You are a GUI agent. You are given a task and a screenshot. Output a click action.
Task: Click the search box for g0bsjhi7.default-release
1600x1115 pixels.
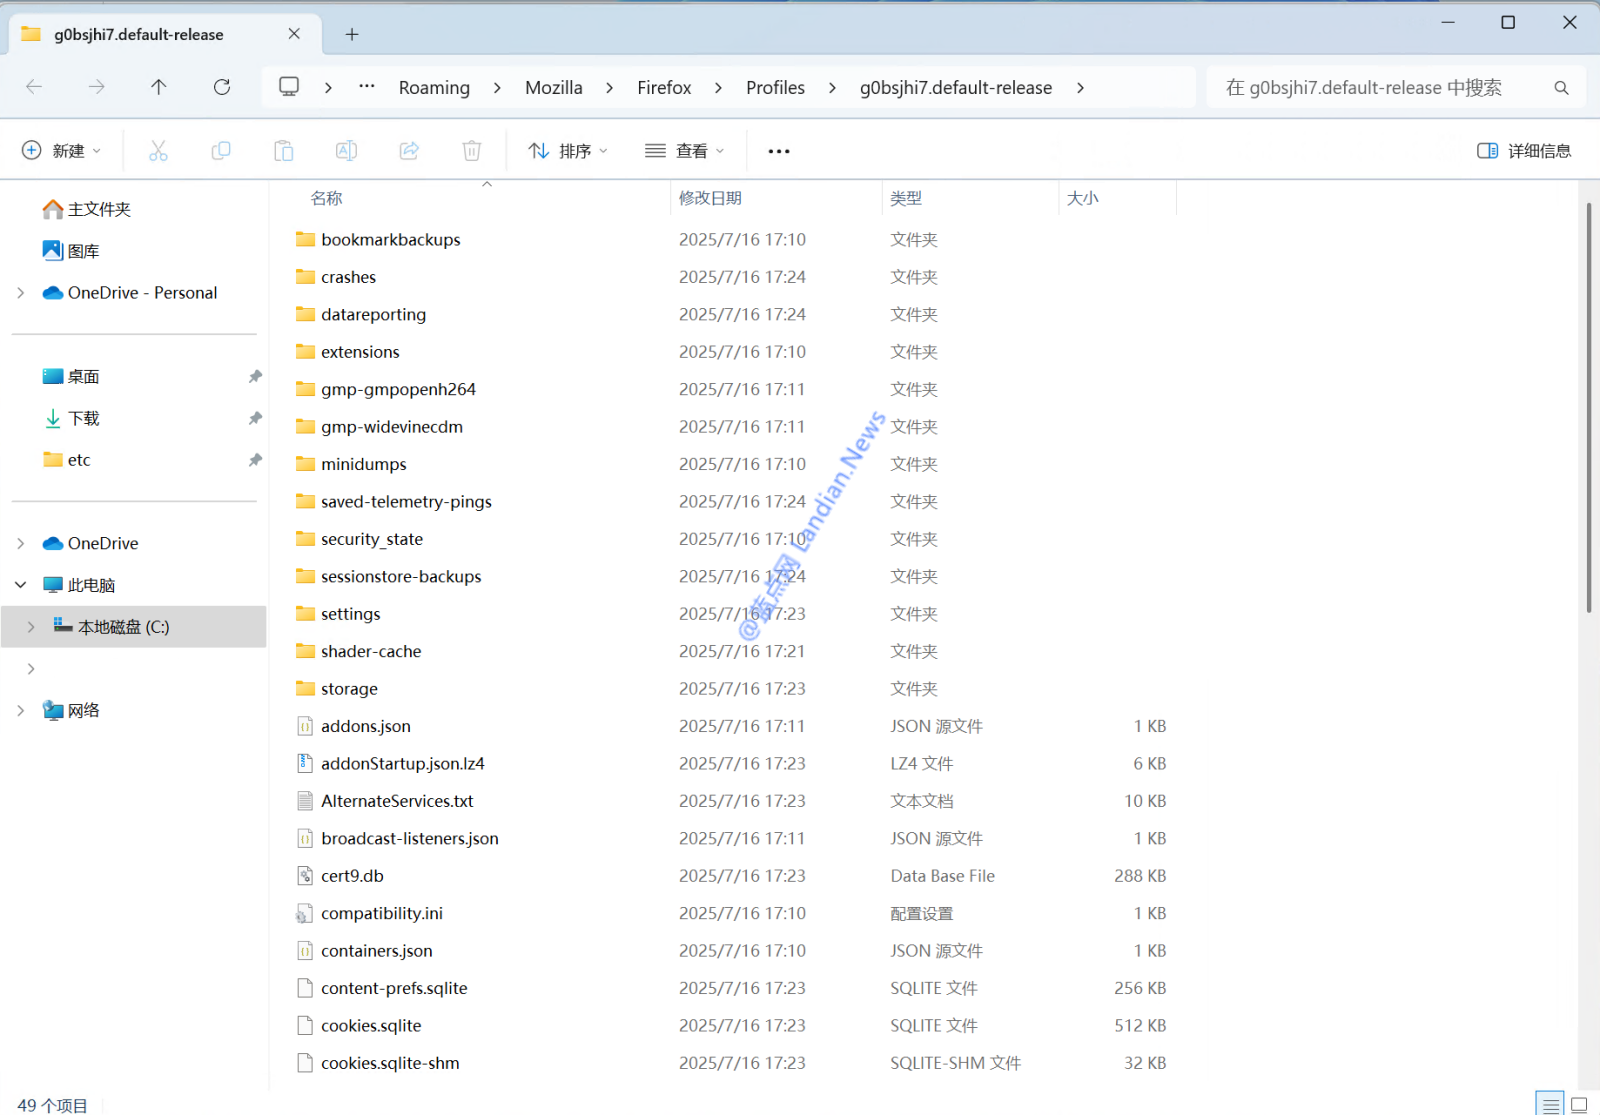click(1380, 88)
